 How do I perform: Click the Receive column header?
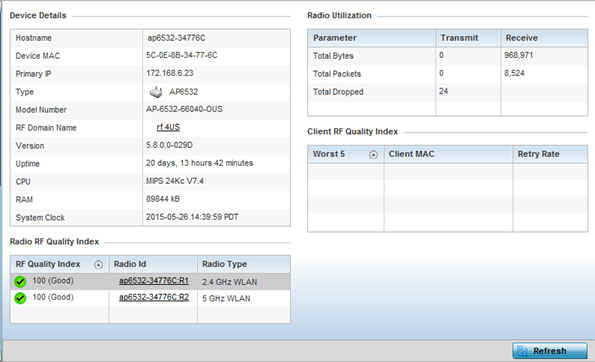[x=544, y=38]
